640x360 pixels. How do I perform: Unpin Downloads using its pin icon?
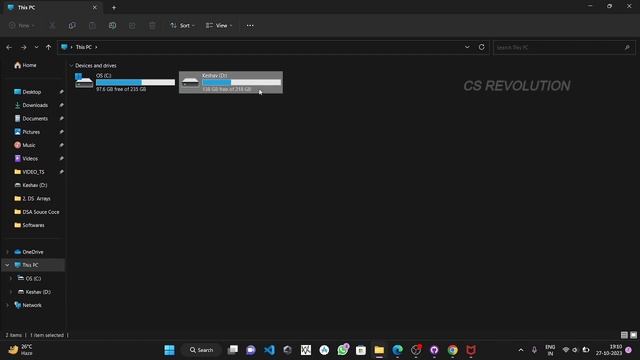tap(61, 105)
